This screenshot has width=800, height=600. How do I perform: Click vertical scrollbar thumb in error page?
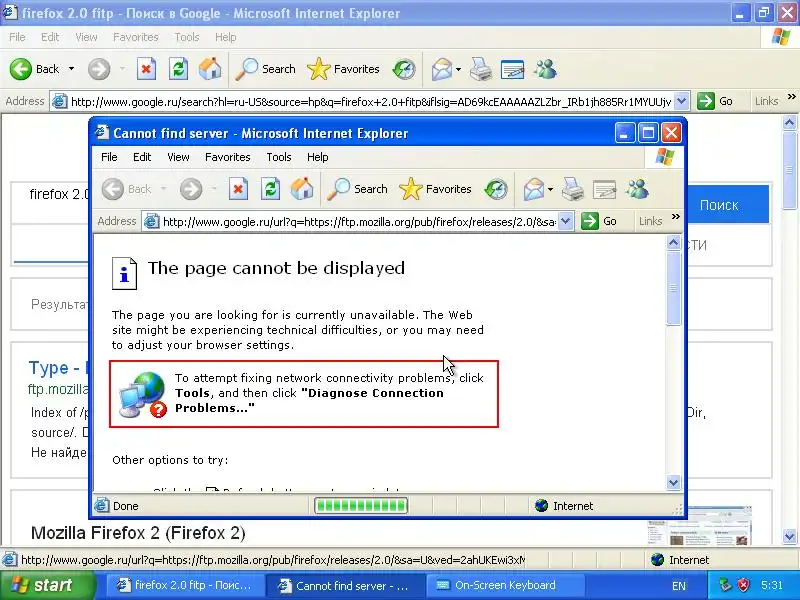673,288
